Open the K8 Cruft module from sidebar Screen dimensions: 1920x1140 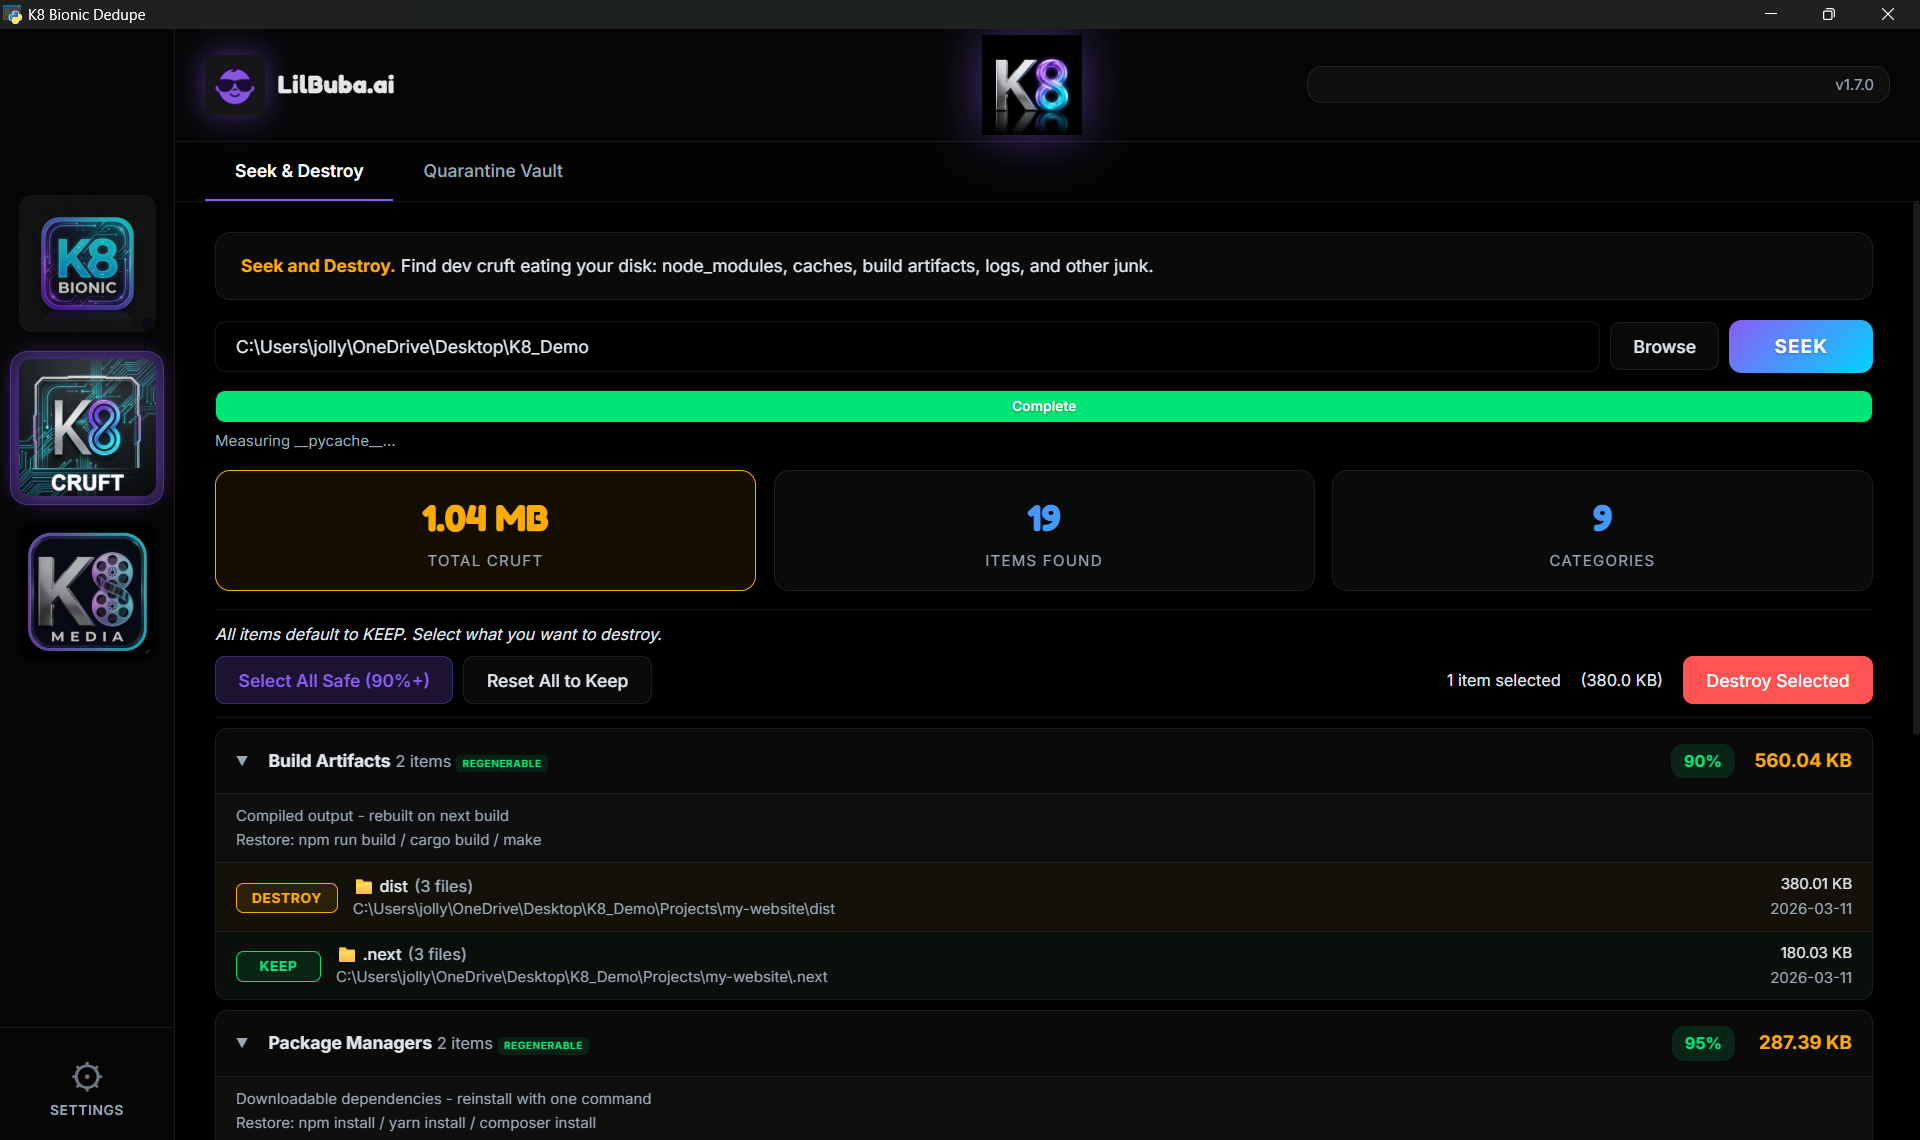pos(86,428)
